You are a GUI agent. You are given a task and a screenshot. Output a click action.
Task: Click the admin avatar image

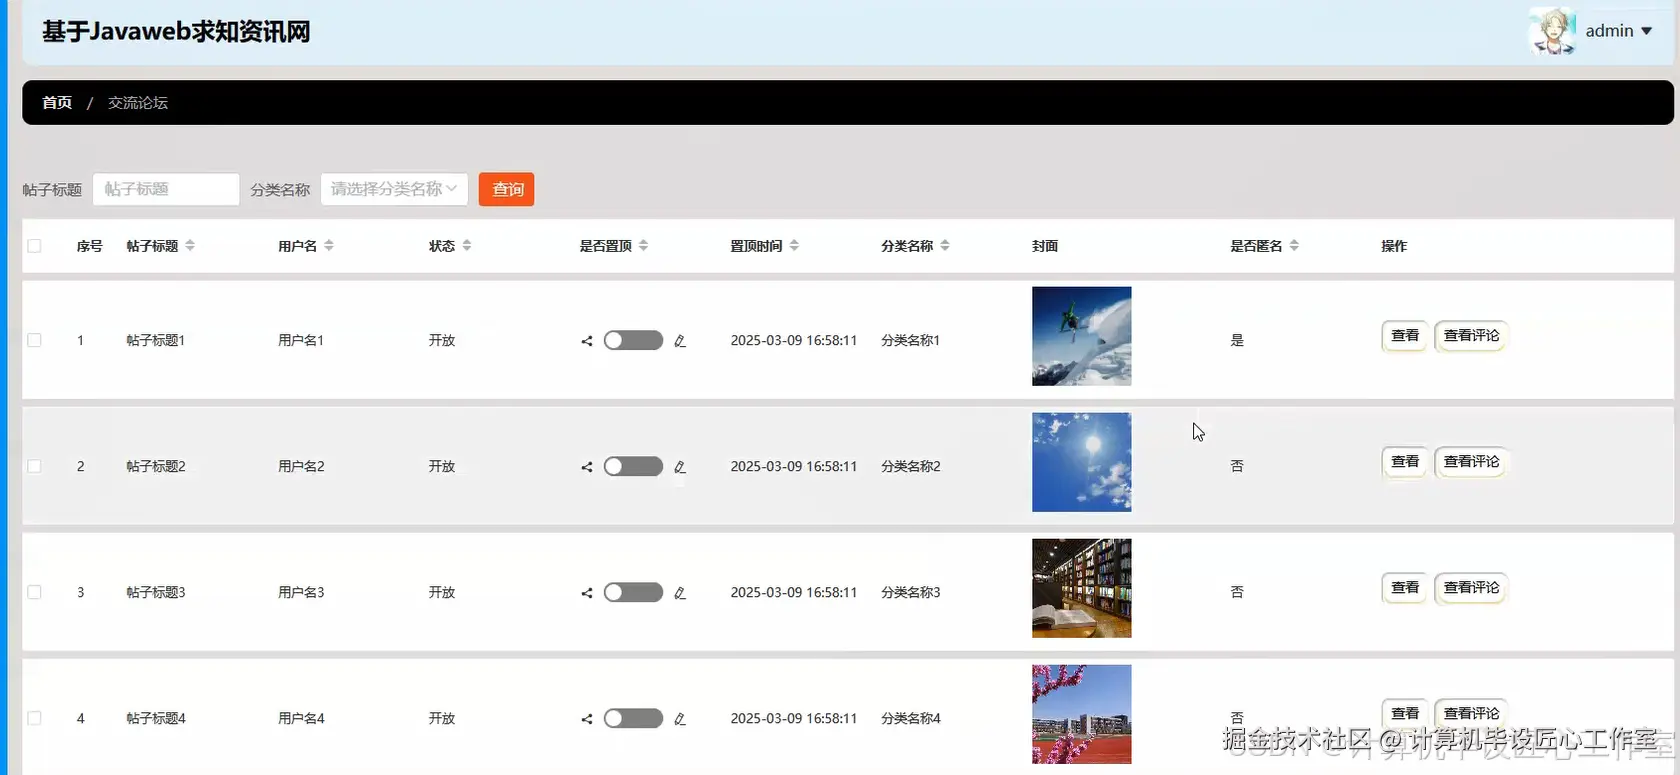(x=1552, y=31)
